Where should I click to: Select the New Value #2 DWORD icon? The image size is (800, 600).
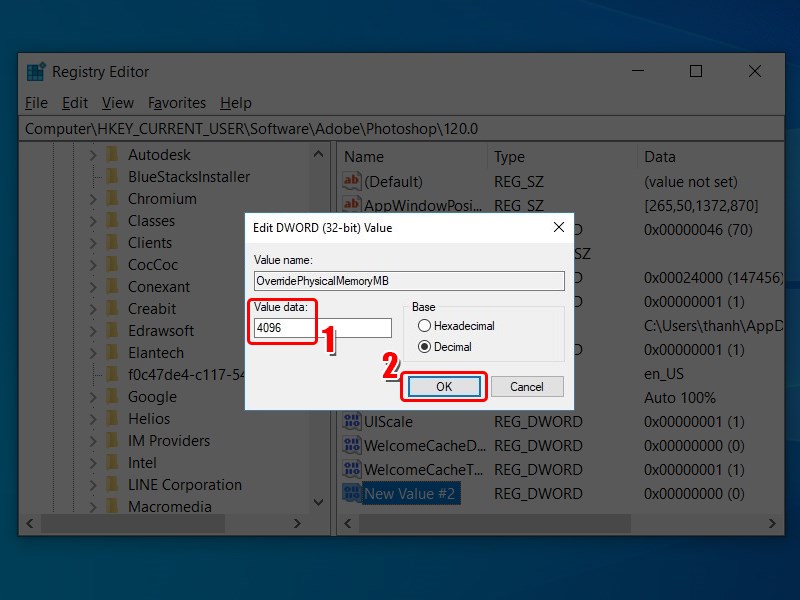click(x=351, y=494)
